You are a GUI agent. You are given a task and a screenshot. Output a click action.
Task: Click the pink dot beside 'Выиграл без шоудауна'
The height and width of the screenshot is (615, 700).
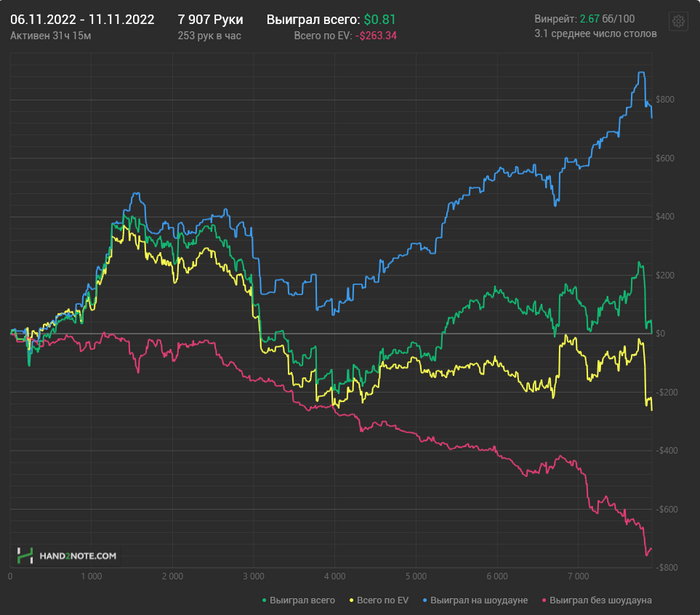coord(544,601)
